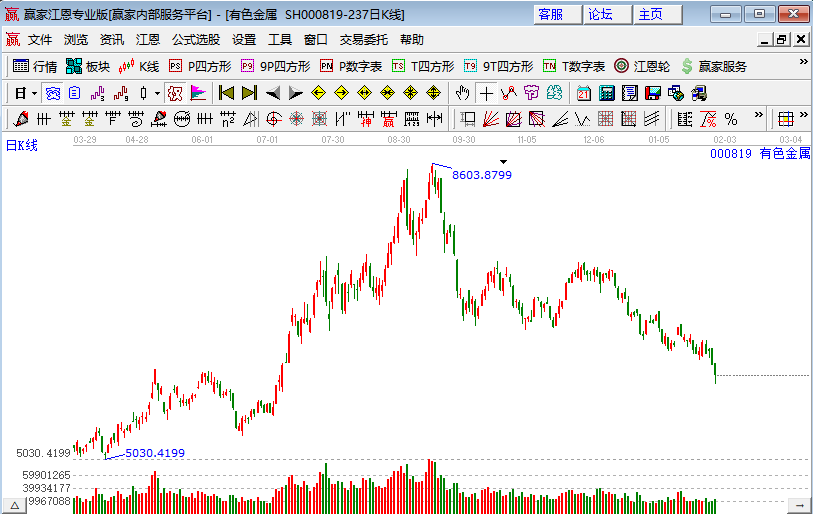Open the P数字表 tool
The height and width of the screenshot is (514, 813).
(351, 66)
